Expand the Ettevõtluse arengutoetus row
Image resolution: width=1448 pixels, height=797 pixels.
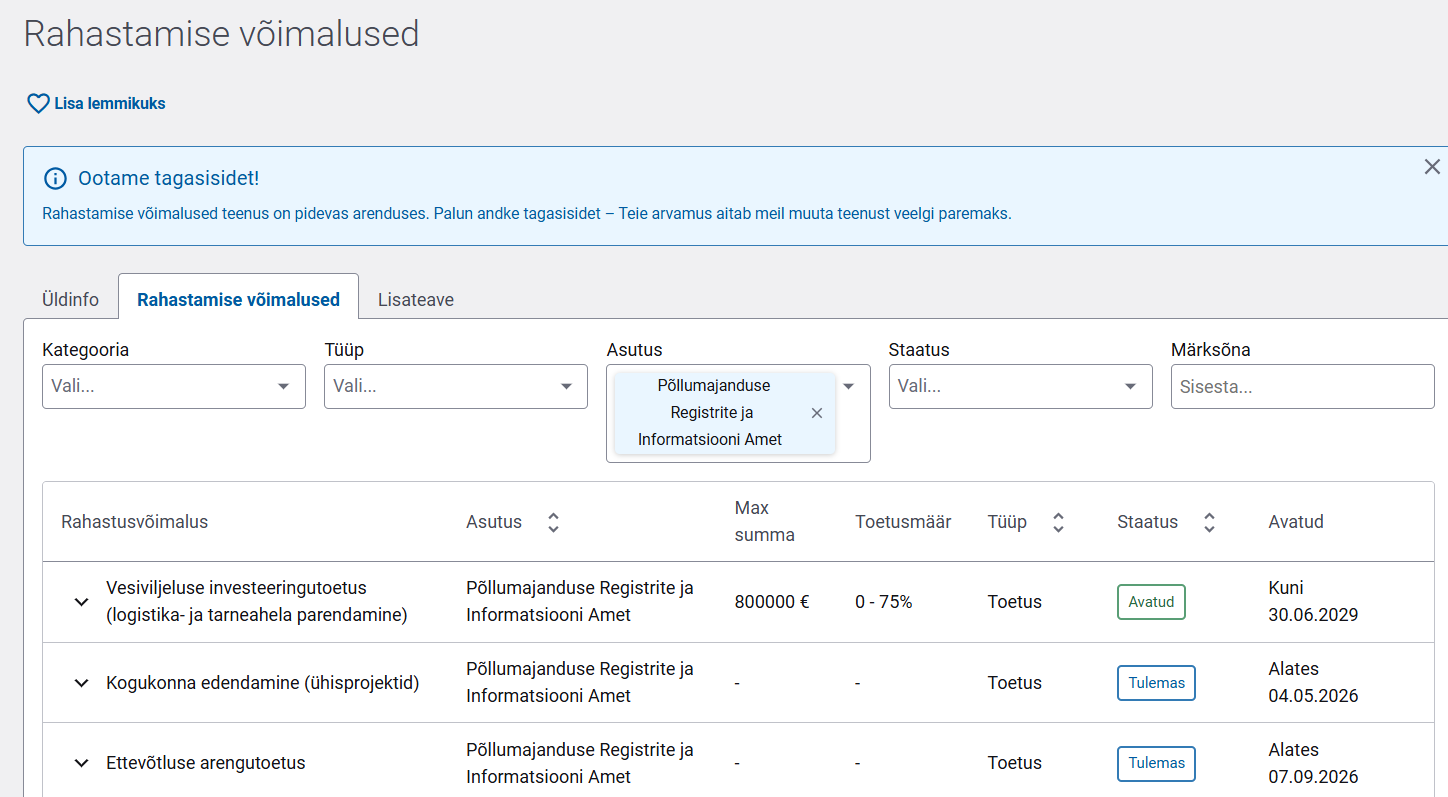(82, 763)
